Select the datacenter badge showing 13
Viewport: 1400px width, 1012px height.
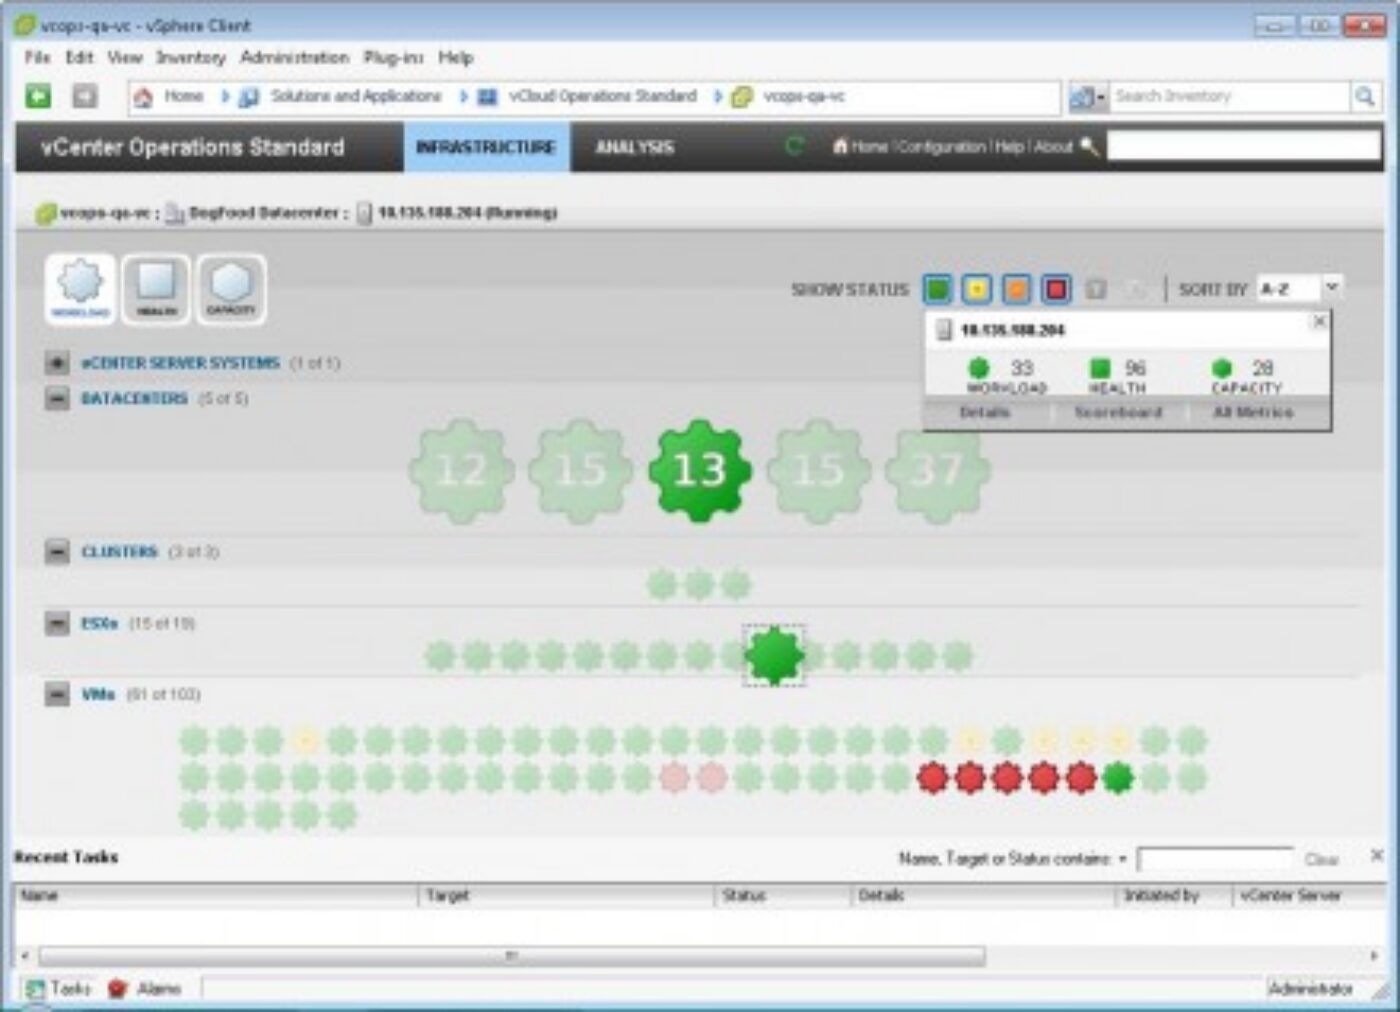(x=699, y=470)
